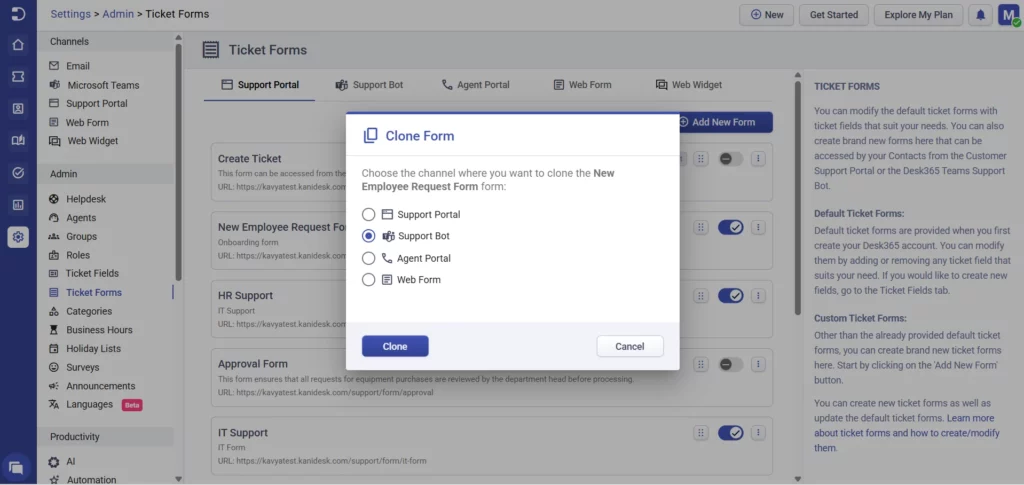Open the contacts icon in left rail
The height and width of the screenshot is (485, 1024).
pyautogui.click(x=18, y=109)
